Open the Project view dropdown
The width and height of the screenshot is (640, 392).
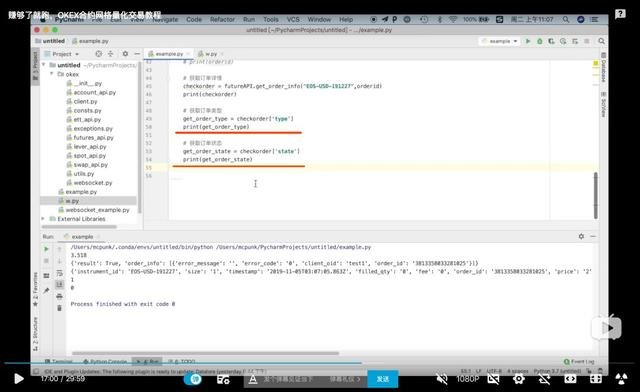61,54
